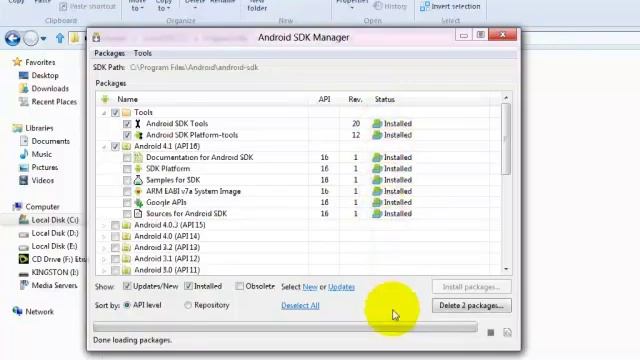
Task: Click the ARM EABI v7a System Image icon
Action: pos(138,191)
